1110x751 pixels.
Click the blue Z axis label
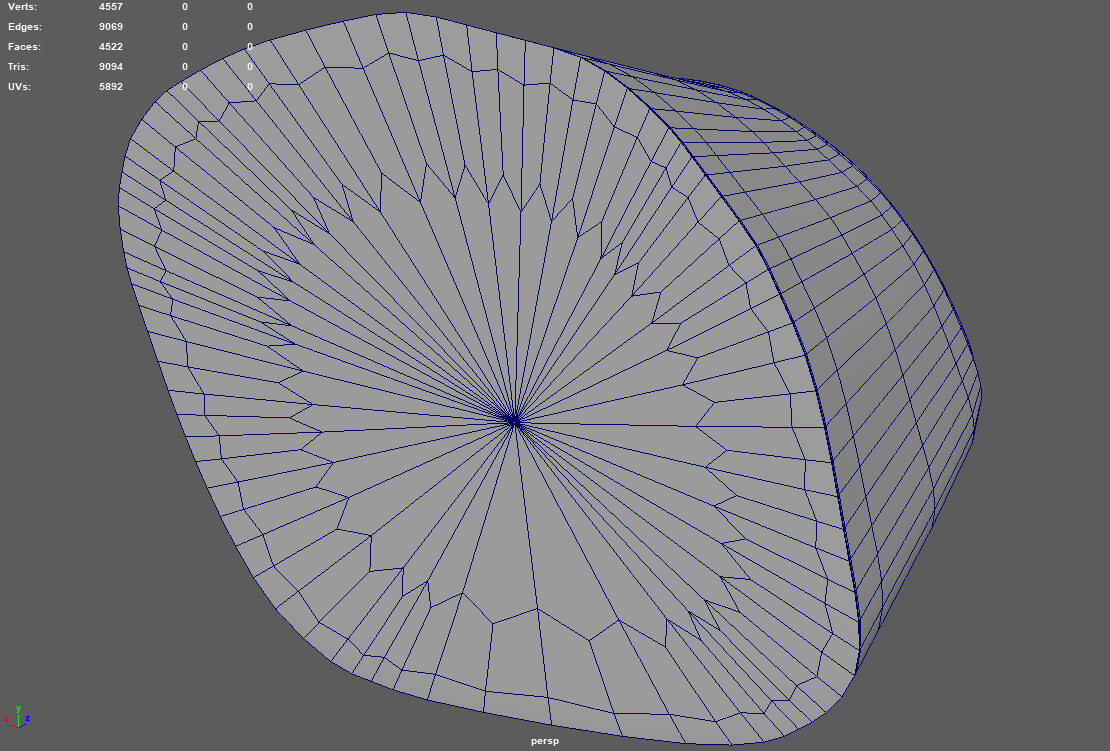click(x=27, y=718)
